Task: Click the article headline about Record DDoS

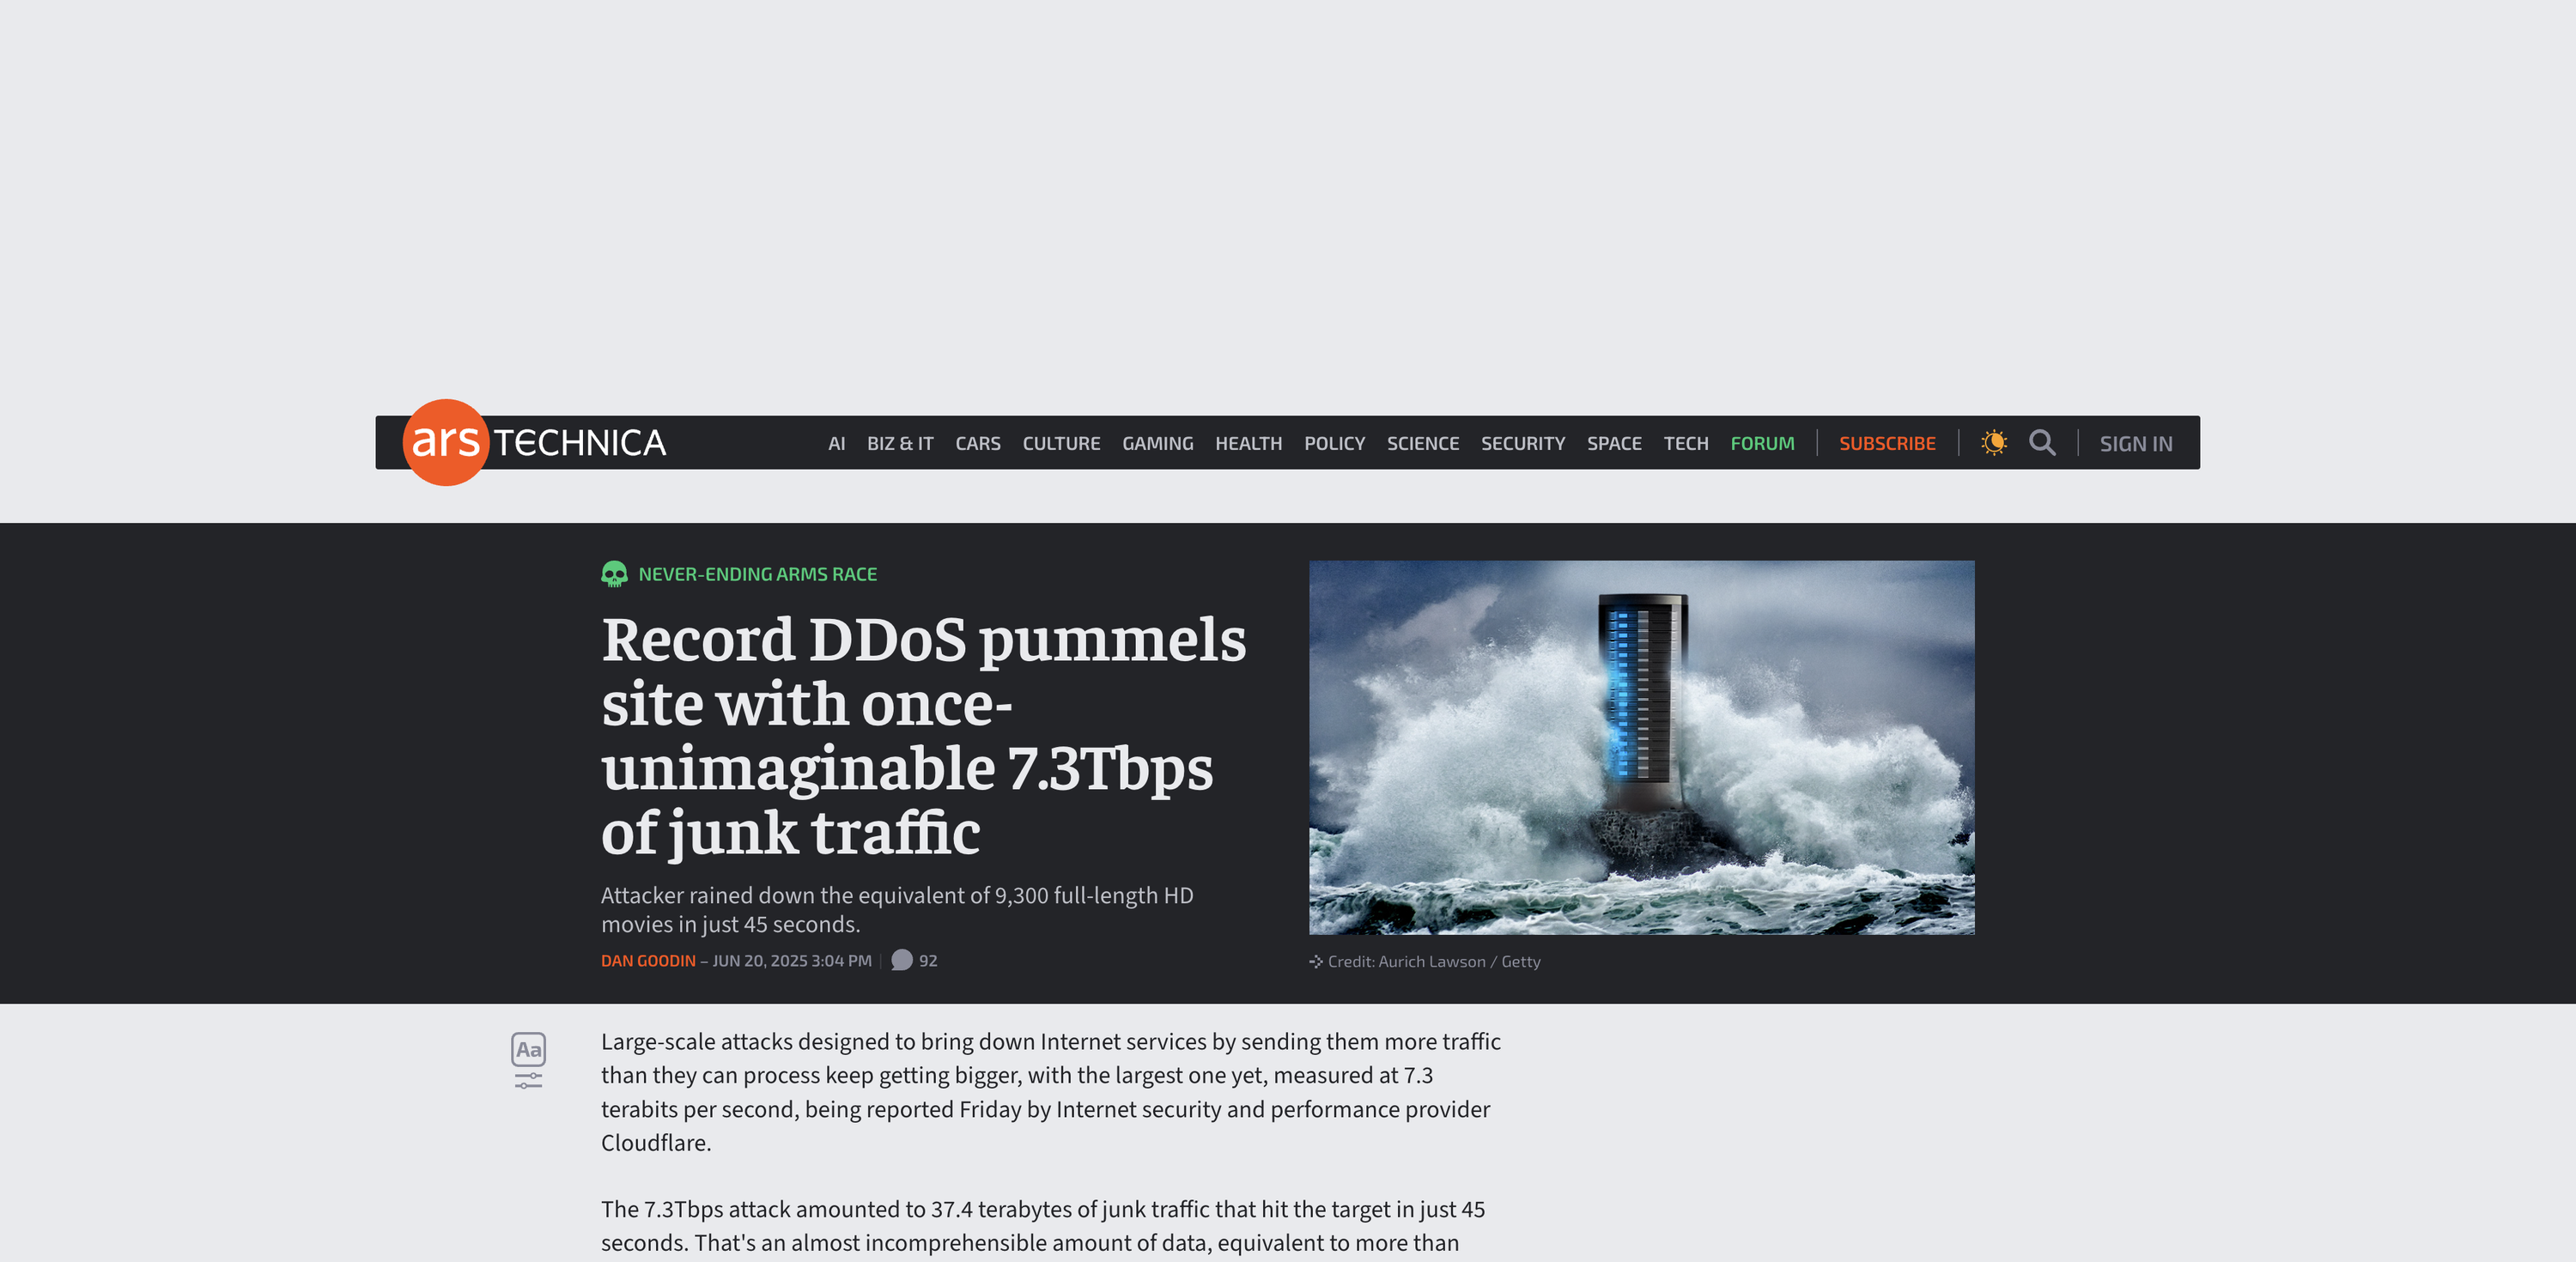Action: pos(923,735)
